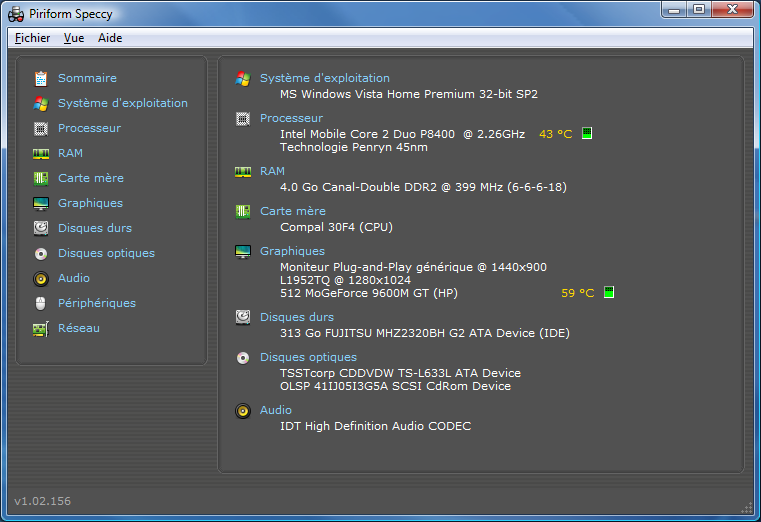Select Carte mère in the sidebar
Image resolution: width=761 pixels, height=522 pixels.
coord(91,178)
